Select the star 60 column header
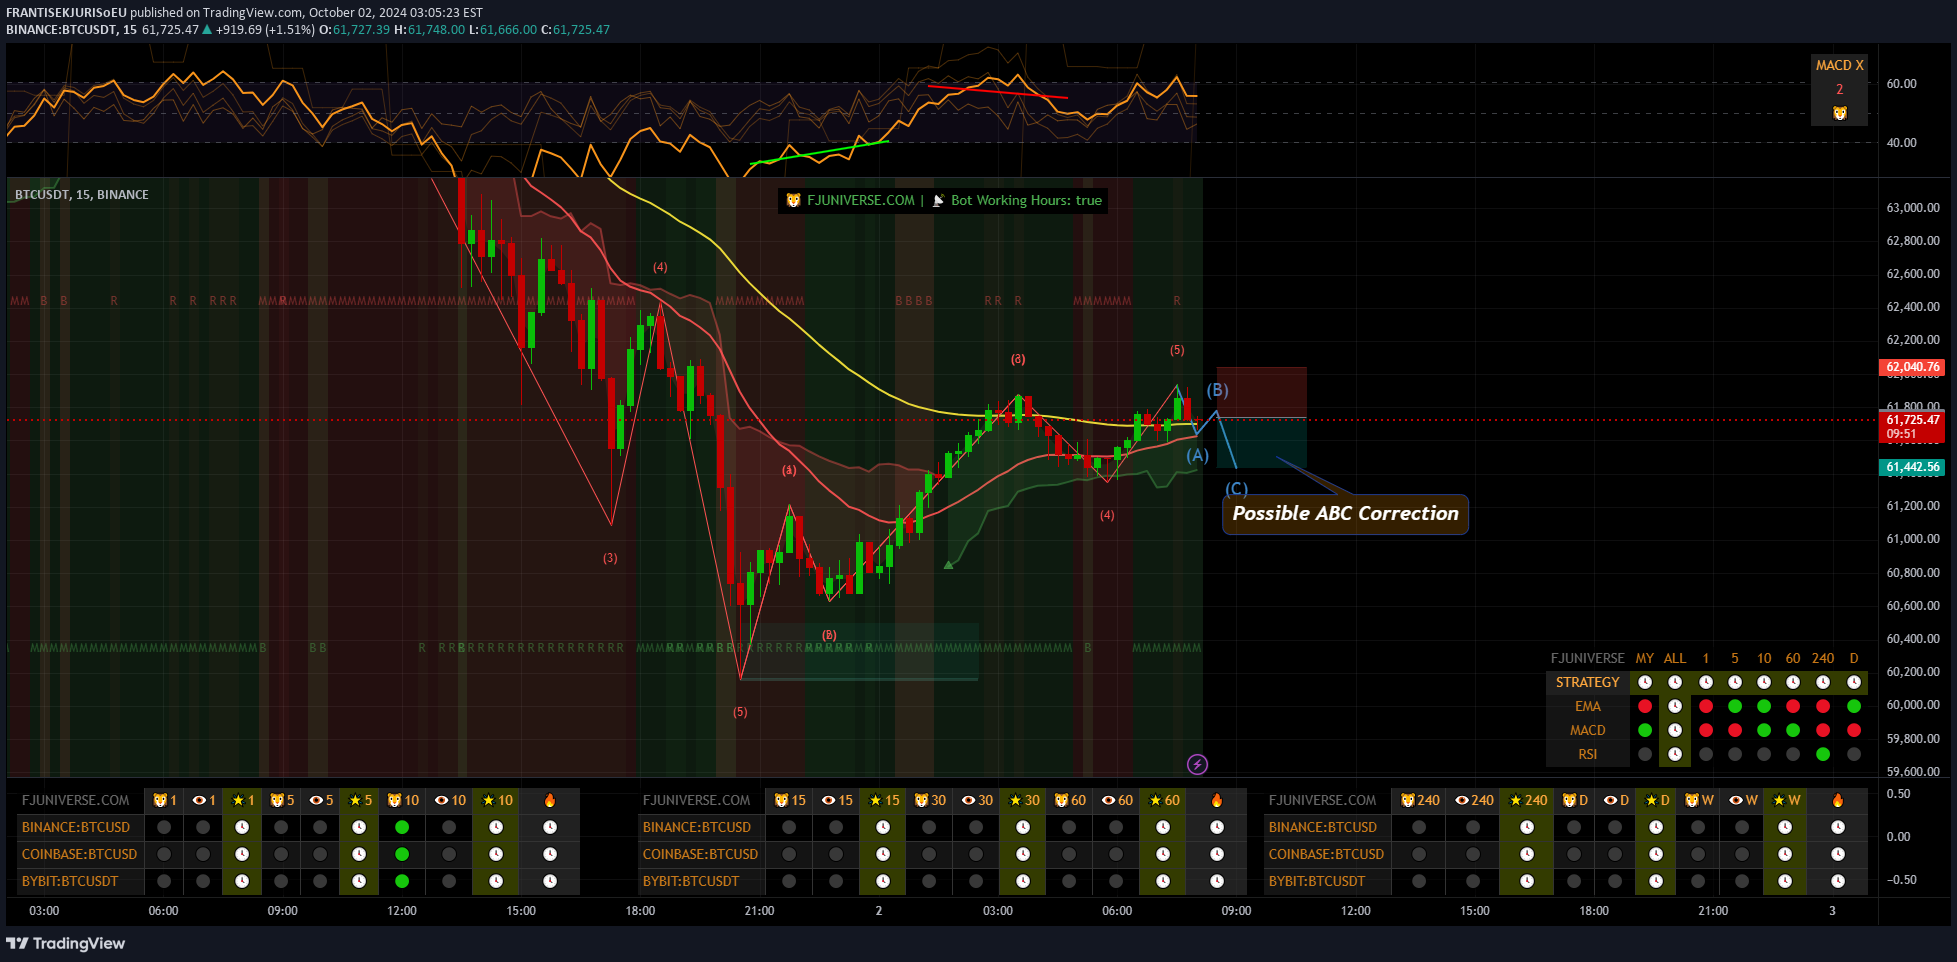 pos(1163,800)
